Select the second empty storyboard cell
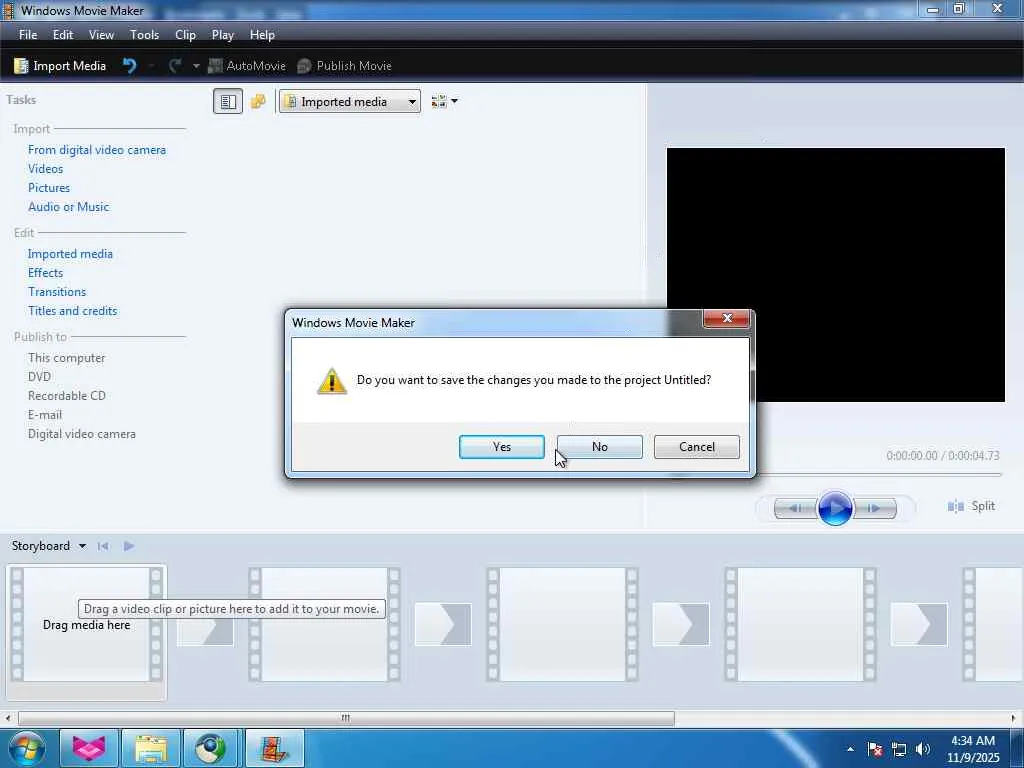The width and height of the screenshot is (1024, 768). pos(324,624)
